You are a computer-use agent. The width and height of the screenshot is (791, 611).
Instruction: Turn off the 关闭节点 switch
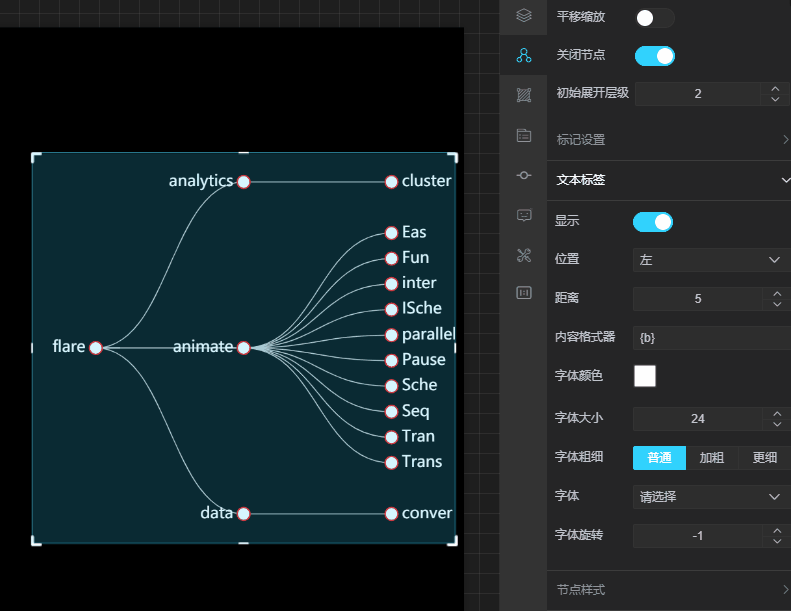(654, 56)
